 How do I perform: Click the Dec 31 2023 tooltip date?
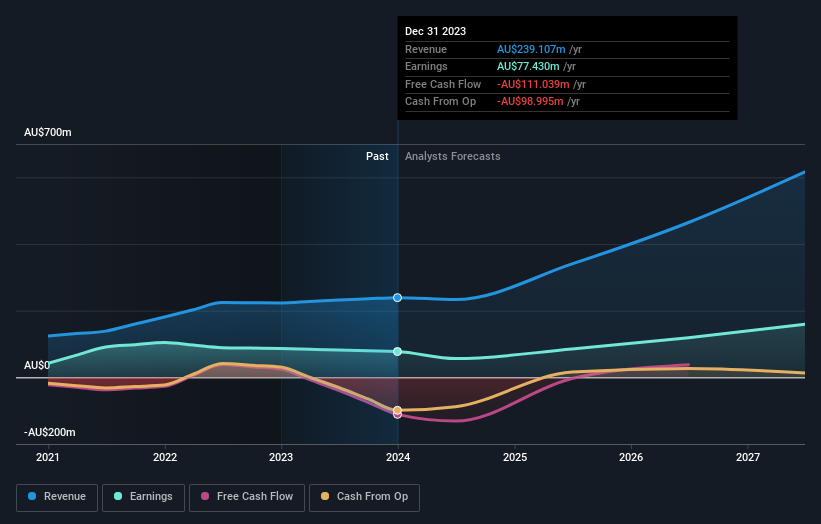pyautogui.click(x=435, y=31)
